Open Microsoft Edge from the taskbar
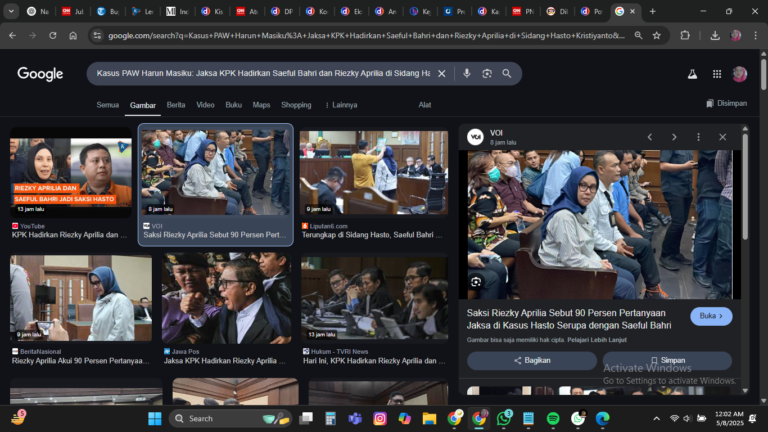The image size is (768, 432). [x=602, y=419]
